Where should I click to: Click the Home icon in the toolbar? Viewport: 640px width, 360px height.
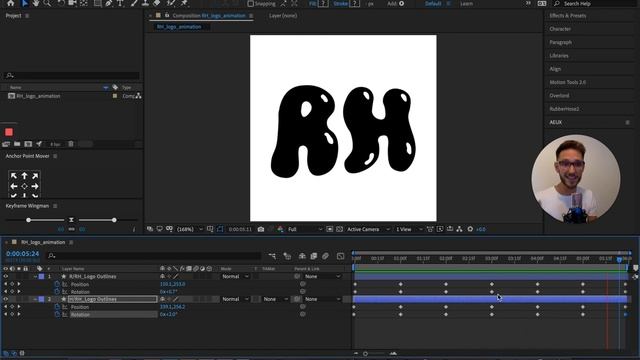coord(11,3)
